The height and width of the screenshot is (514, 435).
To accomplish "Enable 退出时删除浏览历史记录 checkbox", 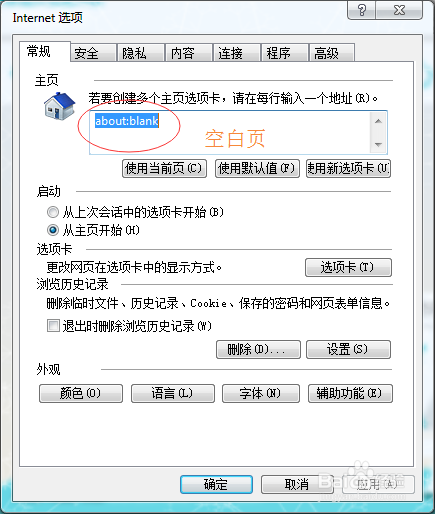I will [x=53, y=326].
